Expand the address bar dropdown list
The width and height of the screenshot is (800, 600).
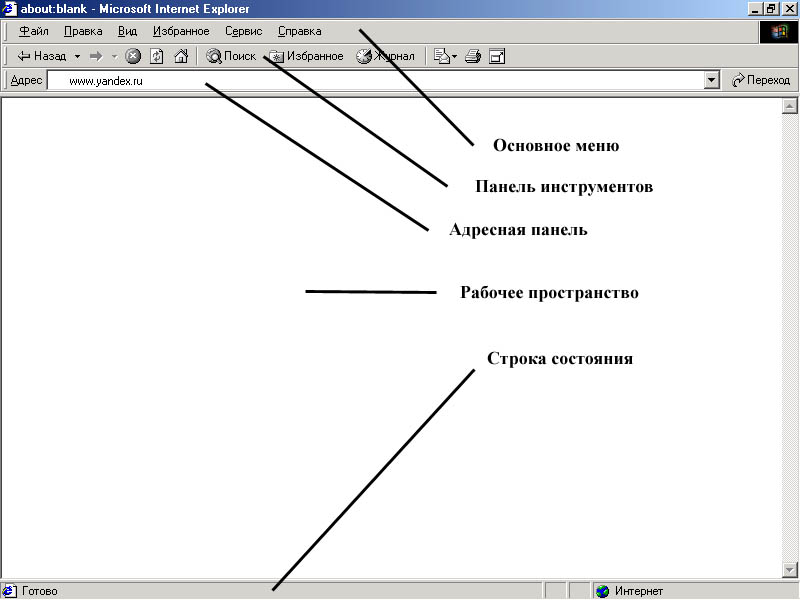(x=711, y=81)
